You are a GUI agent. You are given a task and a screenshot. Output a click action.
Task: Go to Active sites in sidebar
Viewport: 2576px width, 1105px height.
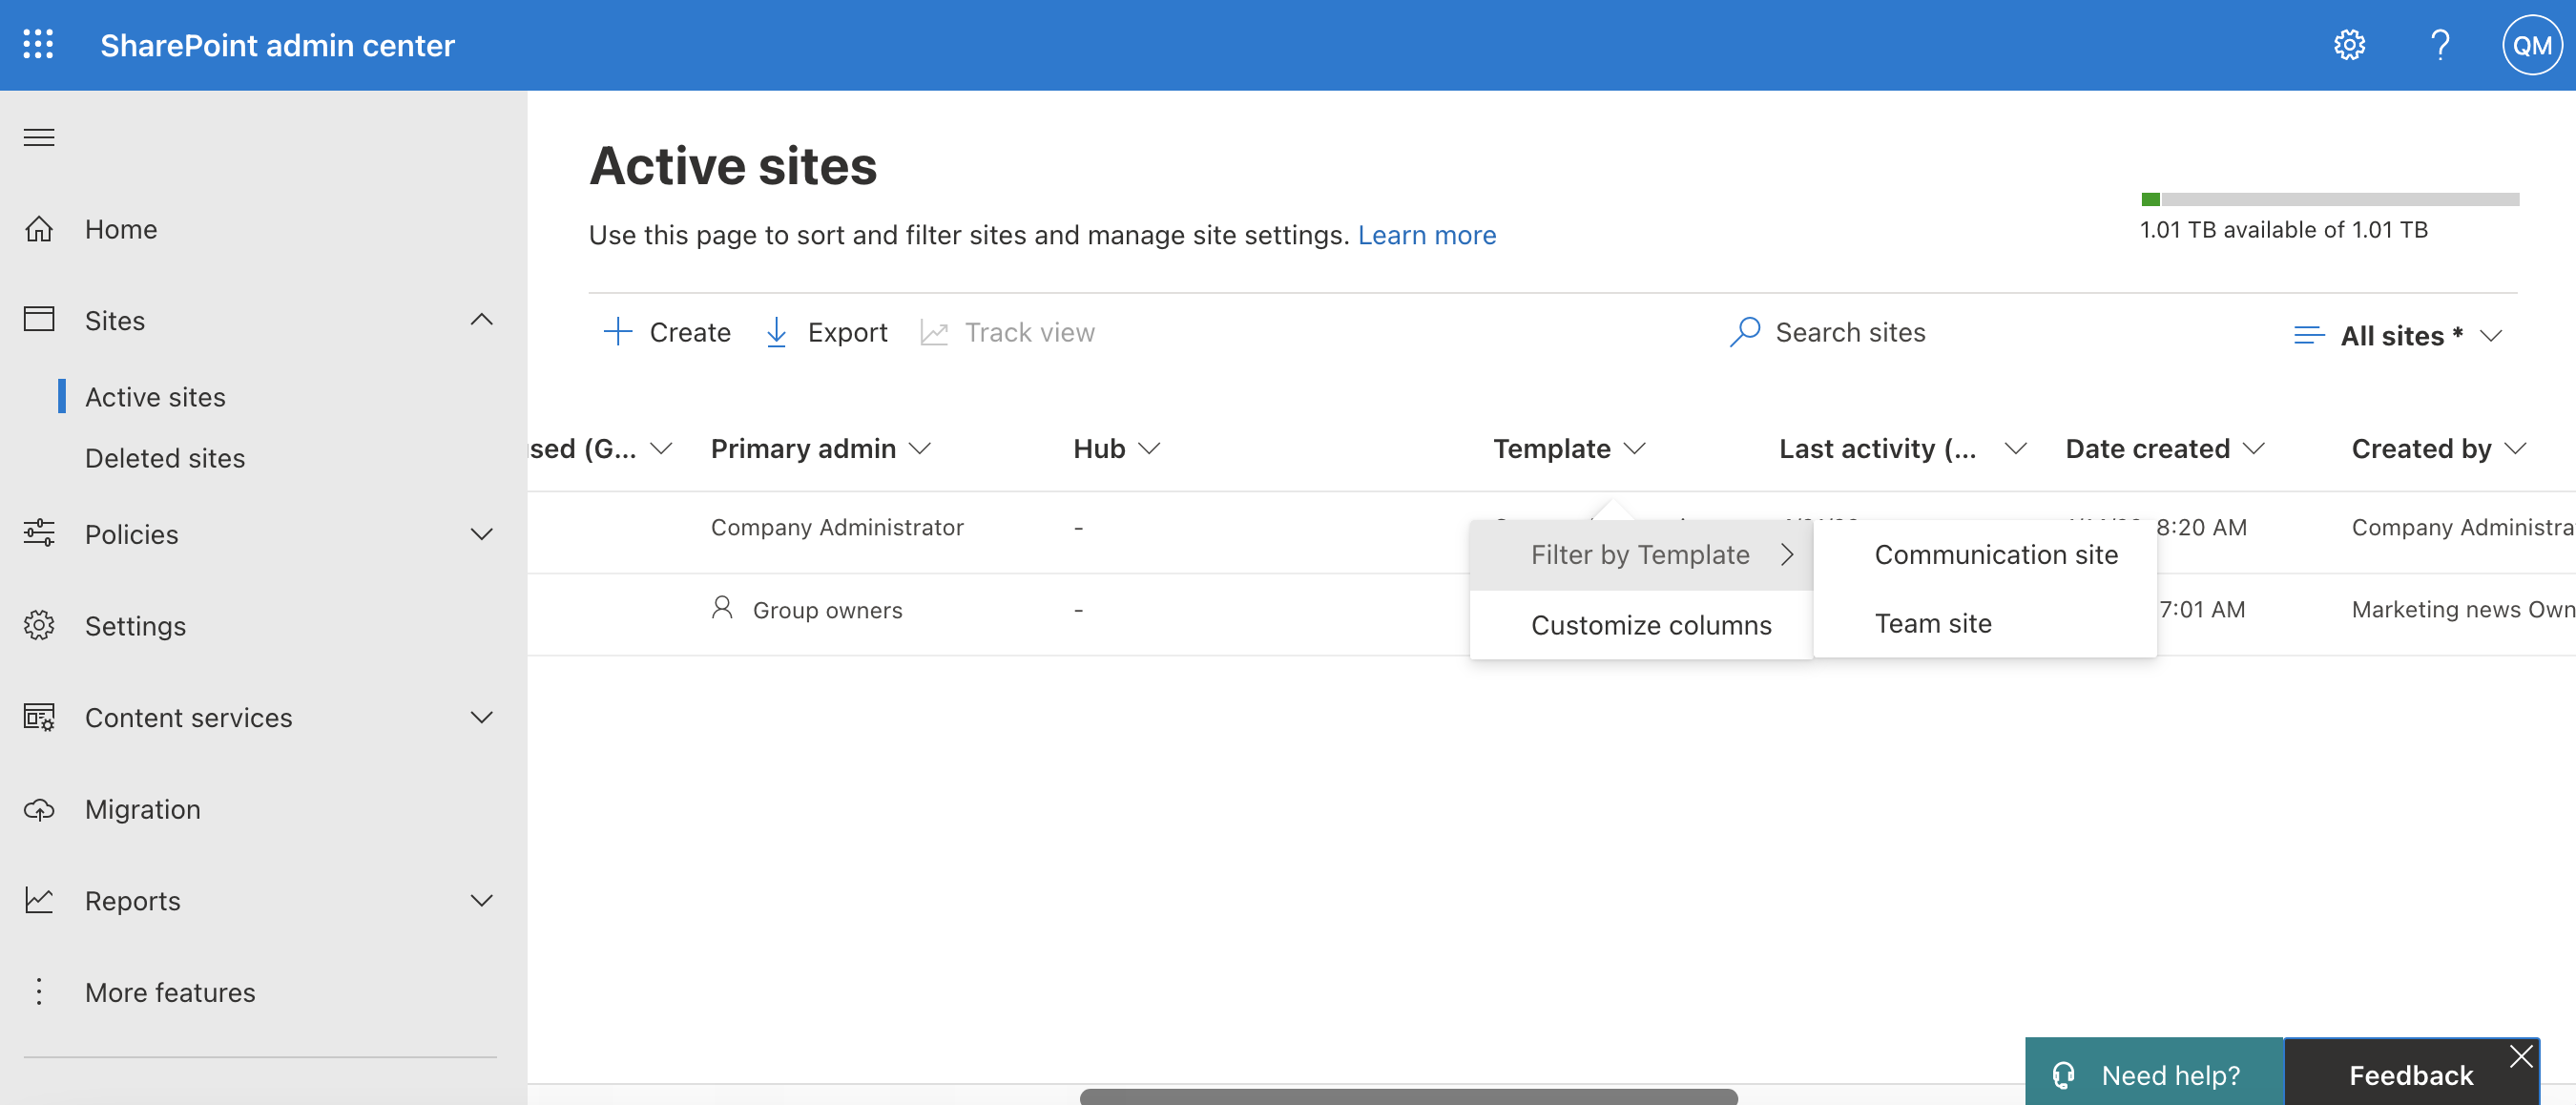tap(155, 397)
